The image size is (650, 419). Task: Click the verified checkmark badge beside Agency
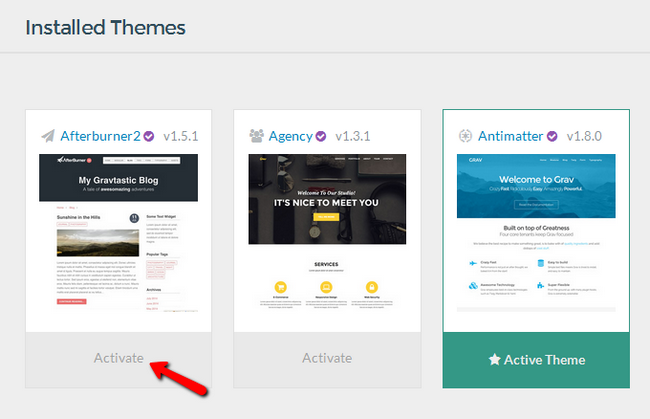322,136
